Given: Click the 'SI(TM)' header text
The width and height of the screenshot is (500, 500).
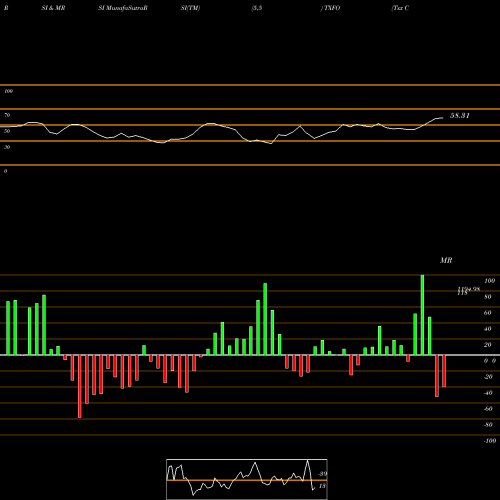Looking at the screenshot, I should pos(190,8).
